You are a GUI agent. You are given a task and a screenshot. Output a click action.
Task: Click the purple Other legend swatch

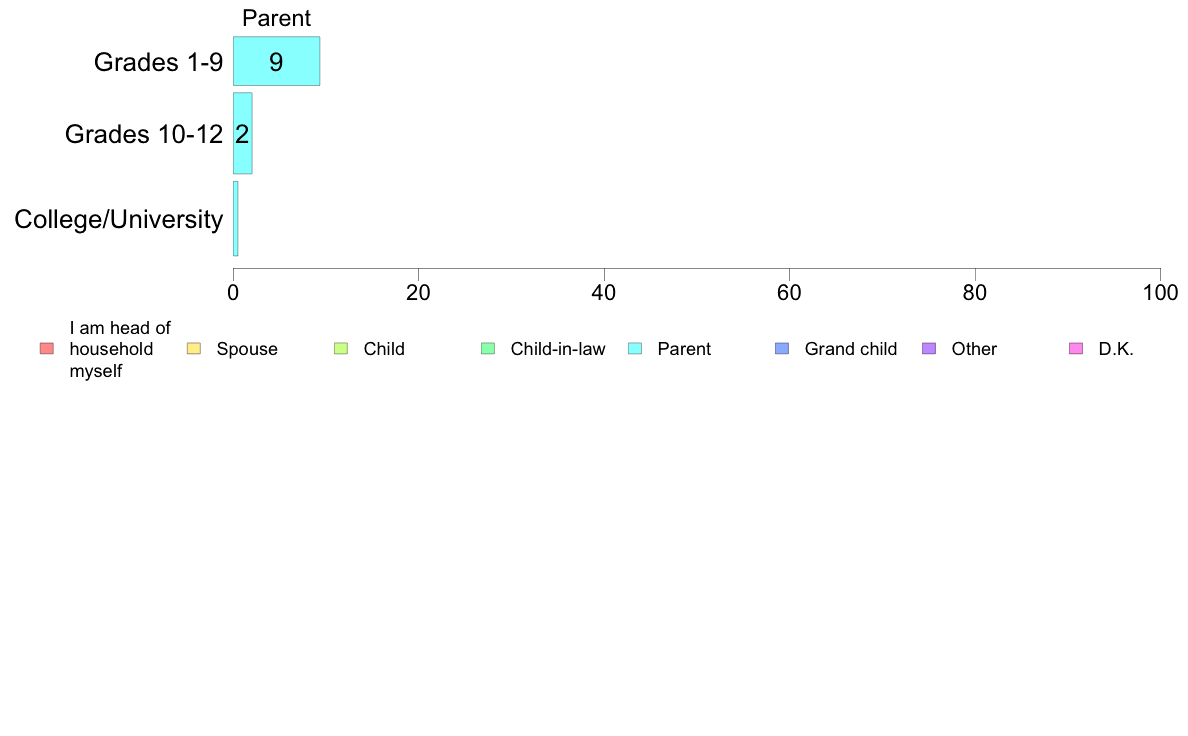929,348
